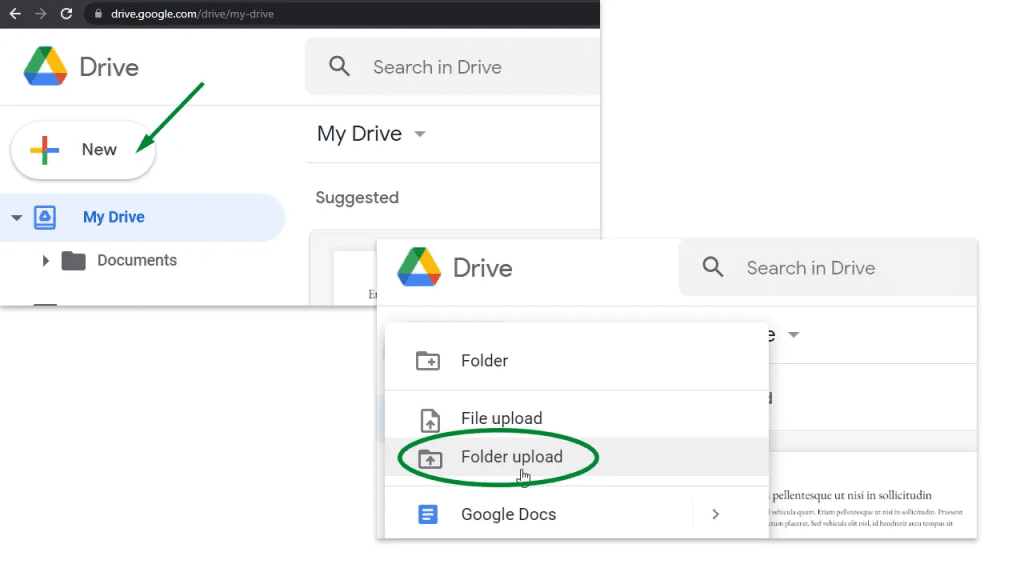1024x576 pixels.
Task: Click the browser back arrow
Action: click(15, 14)
